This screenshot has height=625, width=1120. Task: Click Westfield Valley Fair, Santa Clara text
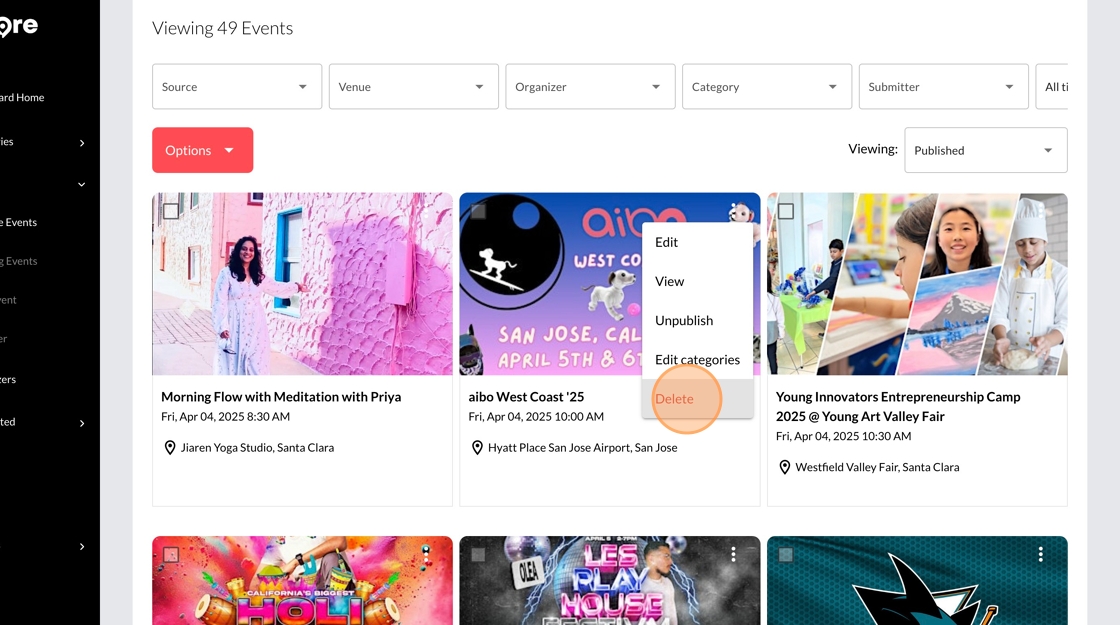(877, 467)
